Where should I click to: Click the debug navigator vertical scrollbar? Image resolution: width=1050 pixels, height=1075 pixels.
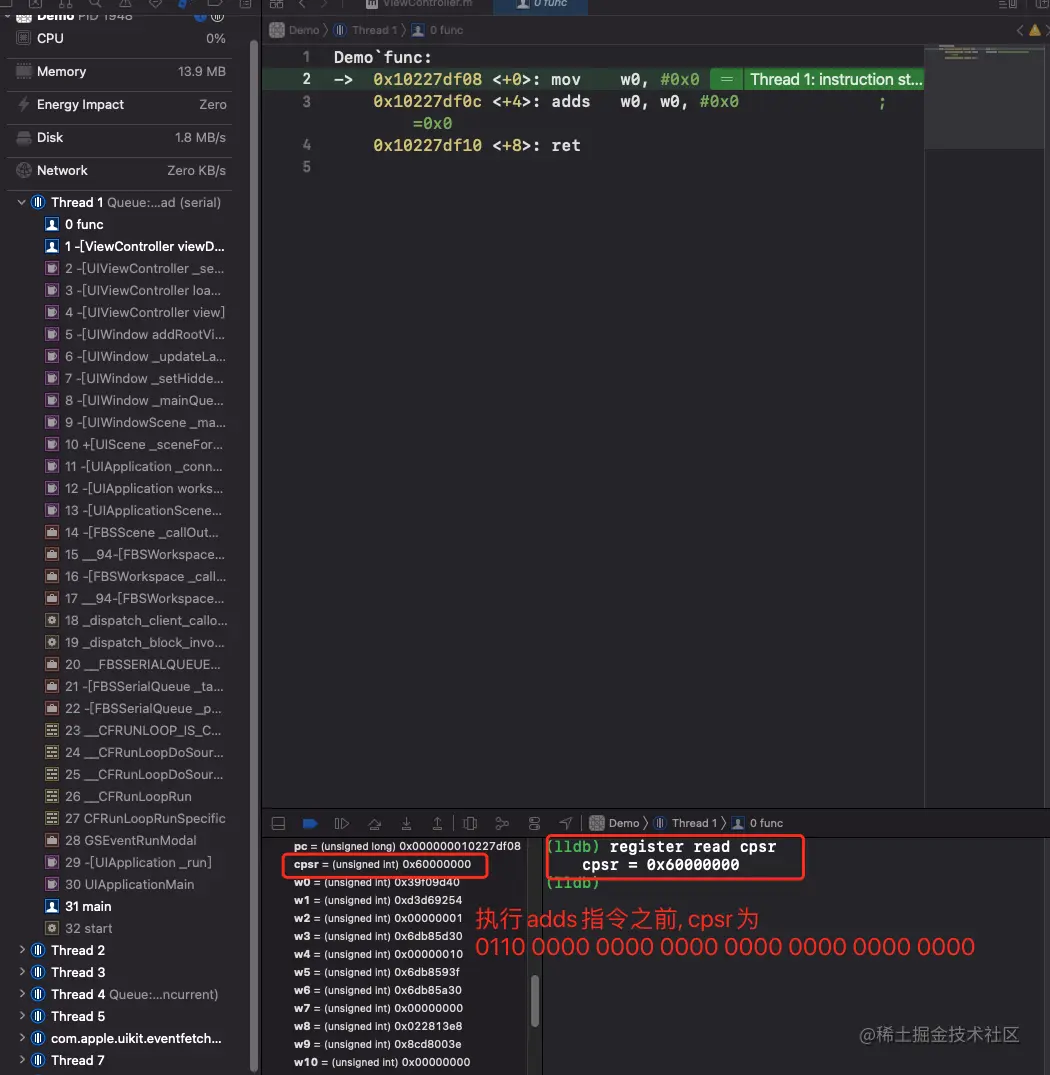254,555
